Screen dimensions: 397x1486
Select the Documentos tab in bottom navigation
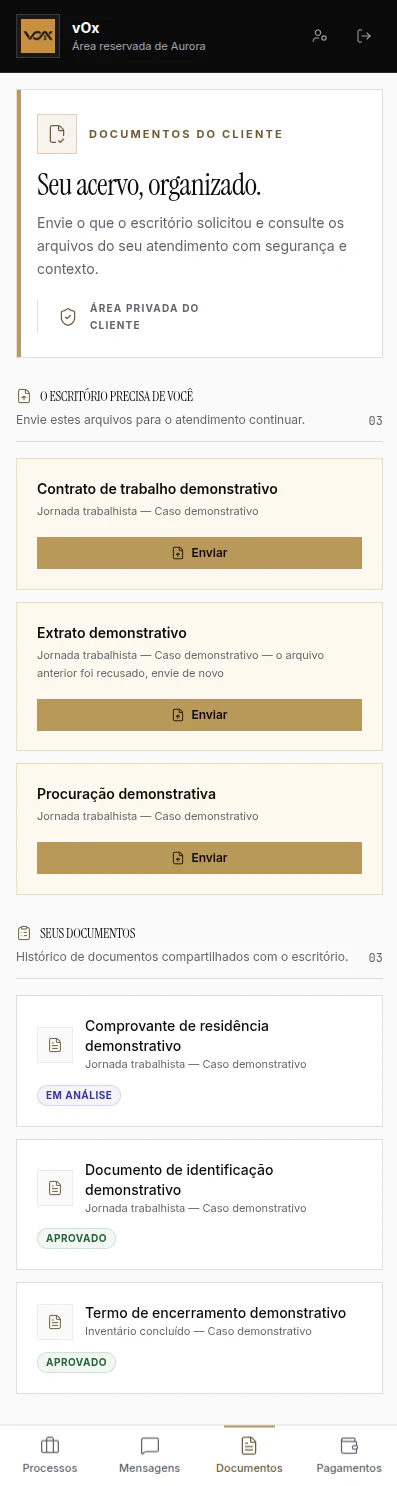249,1456
